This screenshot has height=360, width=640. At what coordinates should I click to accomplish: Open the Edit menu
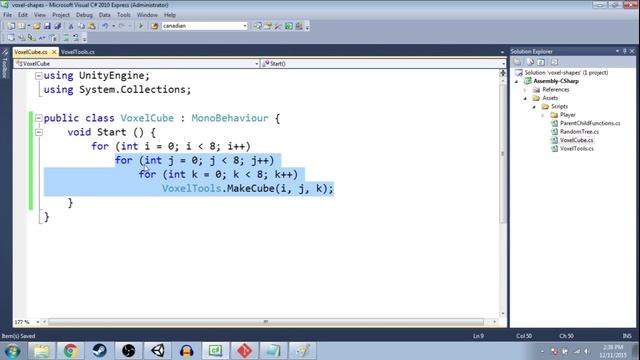coord(23,15)
